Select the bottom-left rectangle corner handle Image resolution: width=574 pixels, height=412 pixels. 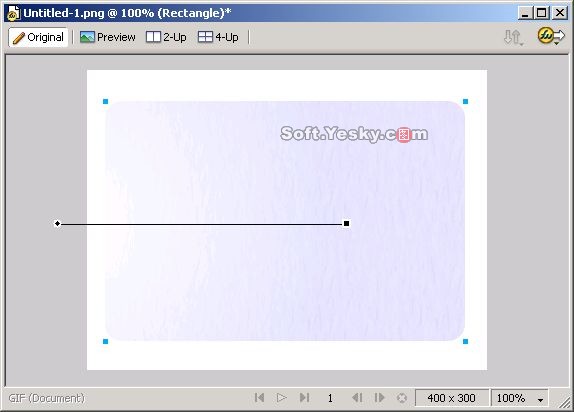pos(105,342)
